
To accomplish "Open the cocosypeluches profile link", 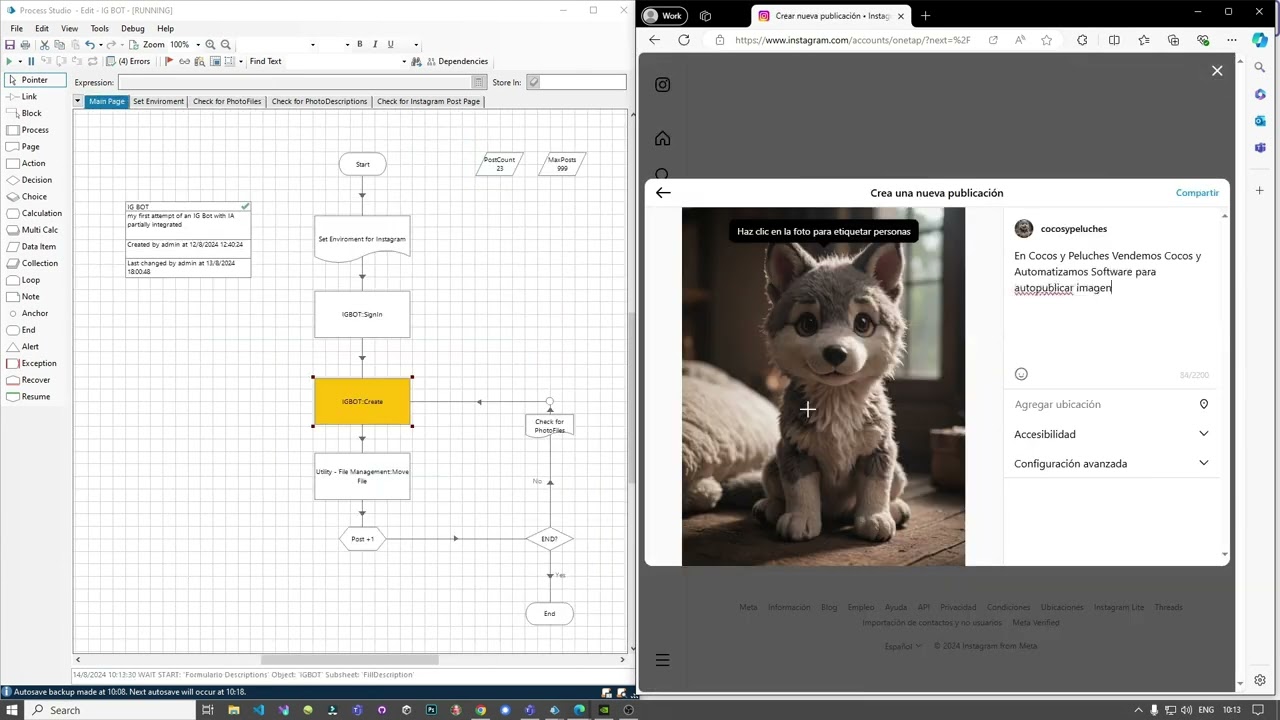I will click(x=1073, y=229).
